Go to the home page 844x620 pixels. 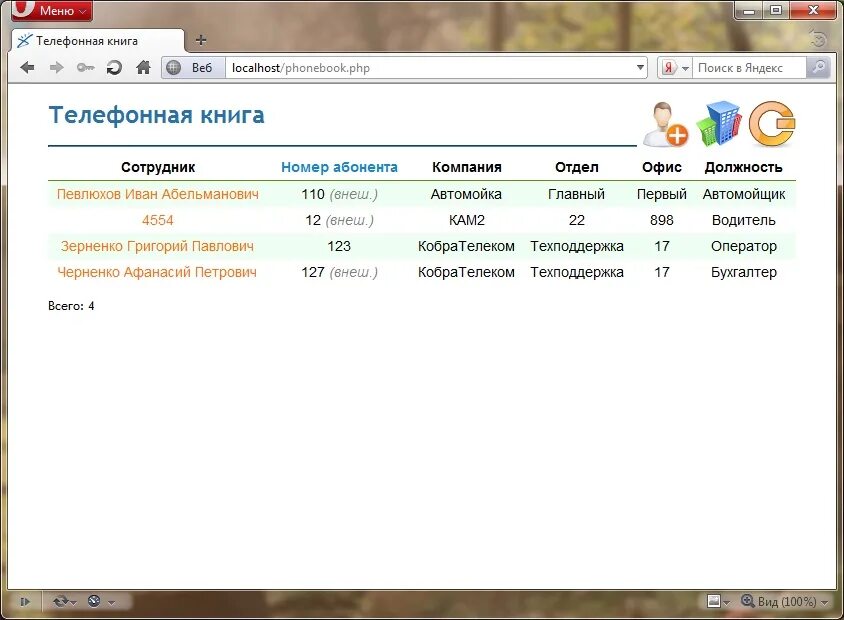click(x=143, y=68)
